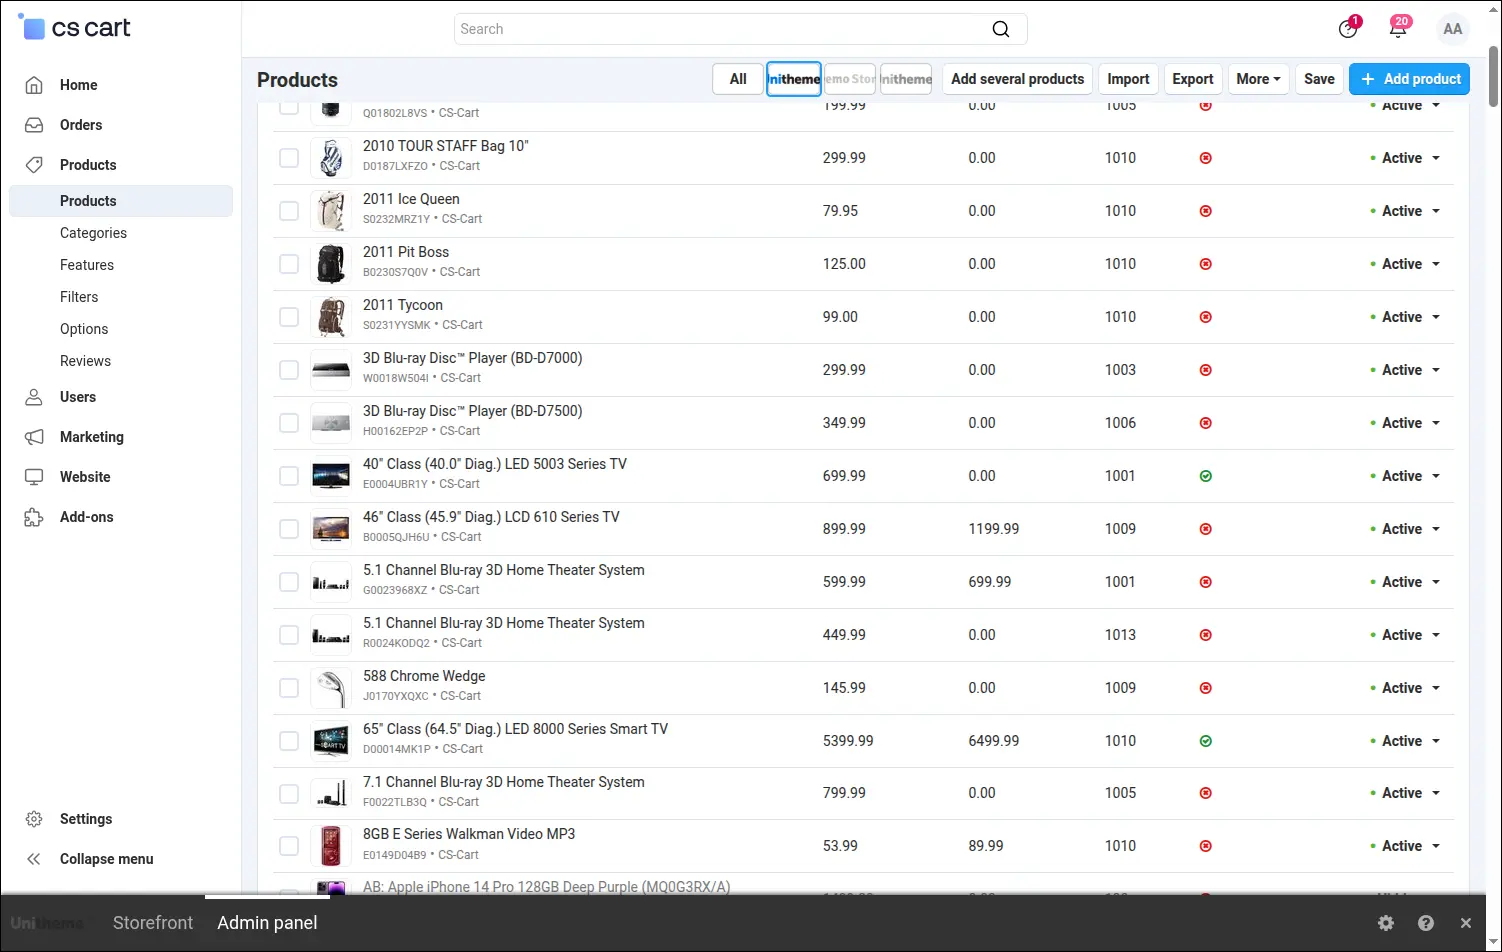Viewport: 1502px width, 952px height.
Task: Open Features in the sidebar
Action: 87,265
